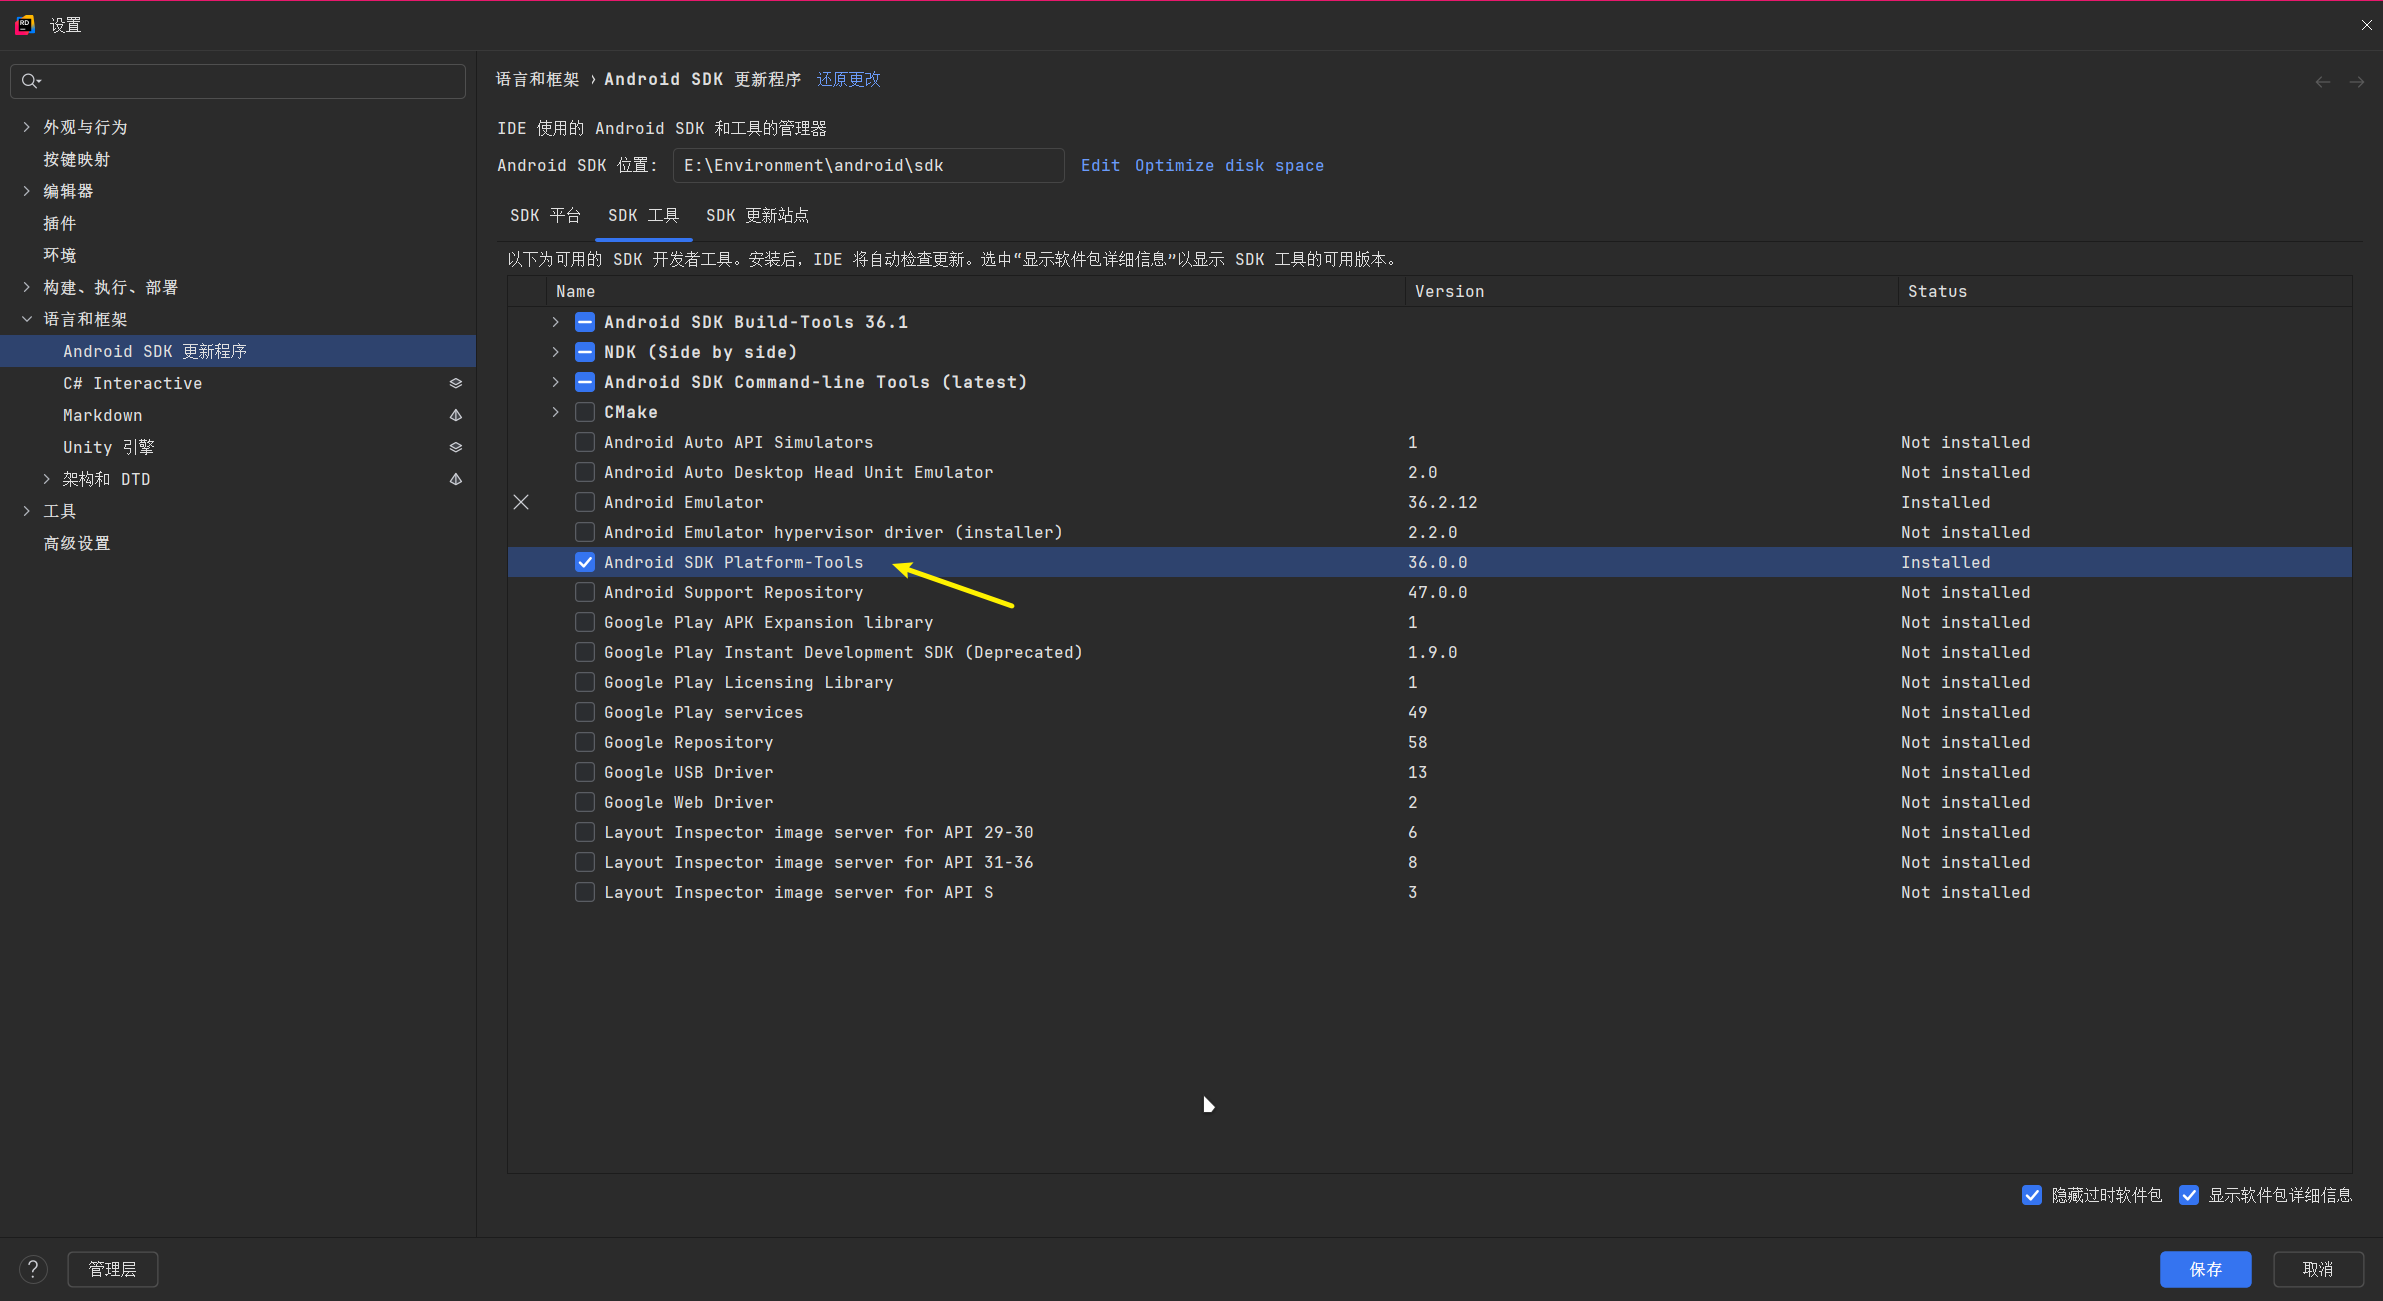Viewport: 2383px width, 1301px height.
Task: Click the back navigation arrow icon
Action: pos(2322,82)
